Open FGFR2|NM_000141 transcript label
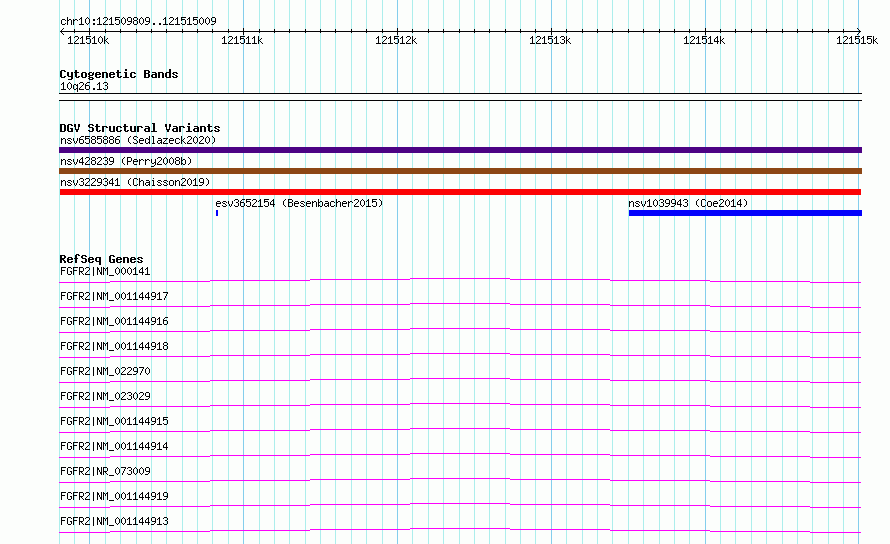The image size is (890, 544). point(105,271)
